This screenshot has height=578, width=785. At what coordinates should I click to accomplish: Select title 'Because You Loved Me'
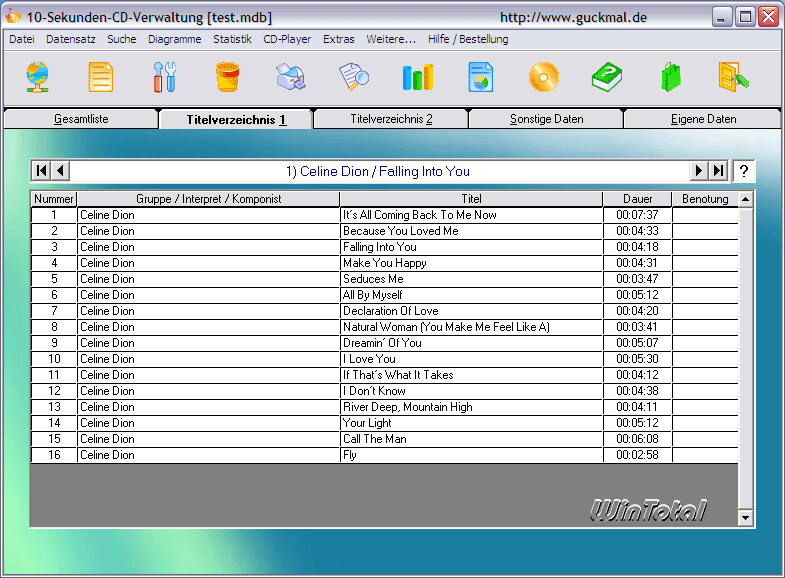click(471, 231)
